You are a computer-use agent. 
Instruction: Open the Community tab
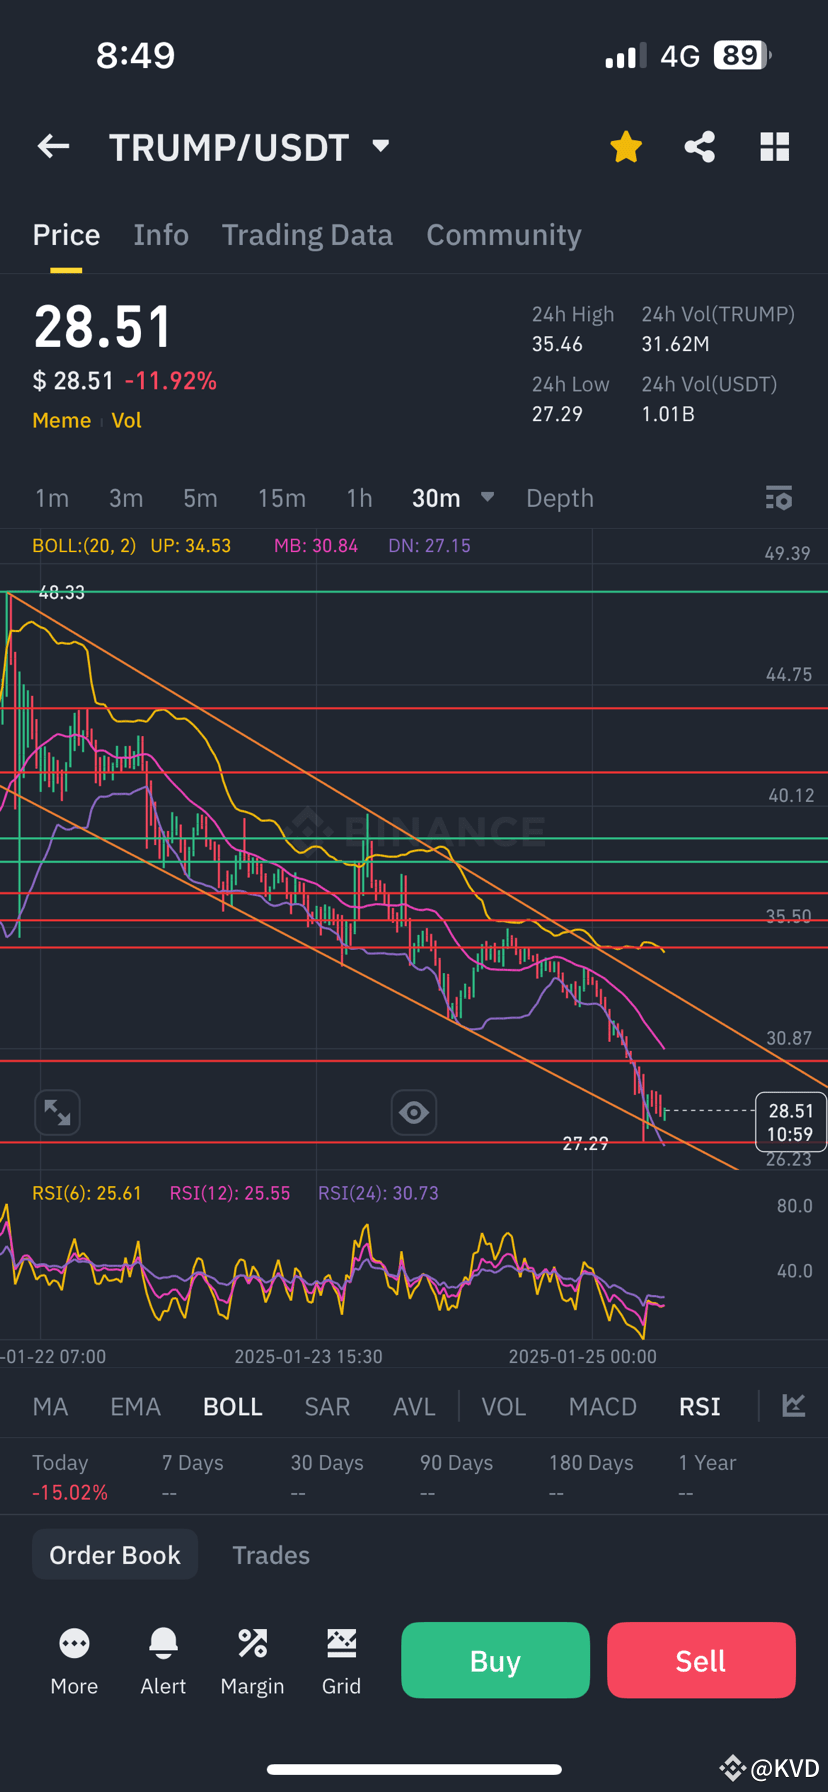pos(504,235)
